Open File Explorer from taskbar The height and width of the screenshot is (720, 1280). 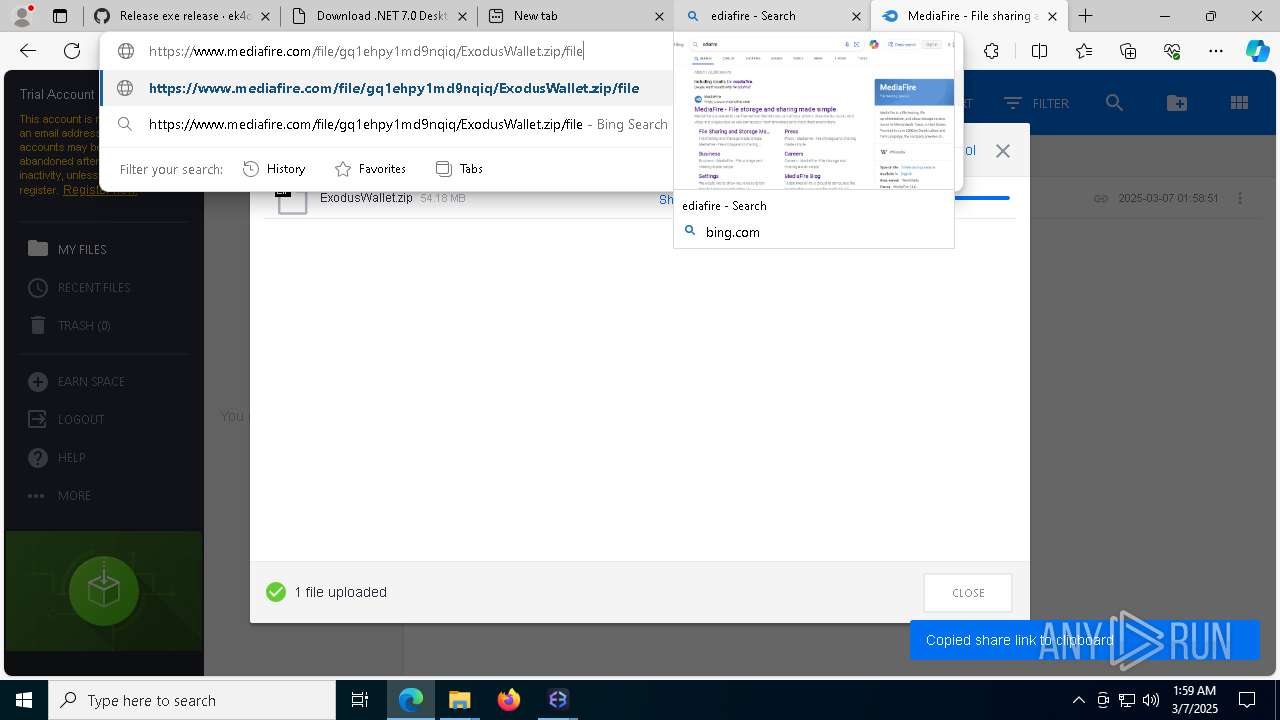(x=459, y=700)
